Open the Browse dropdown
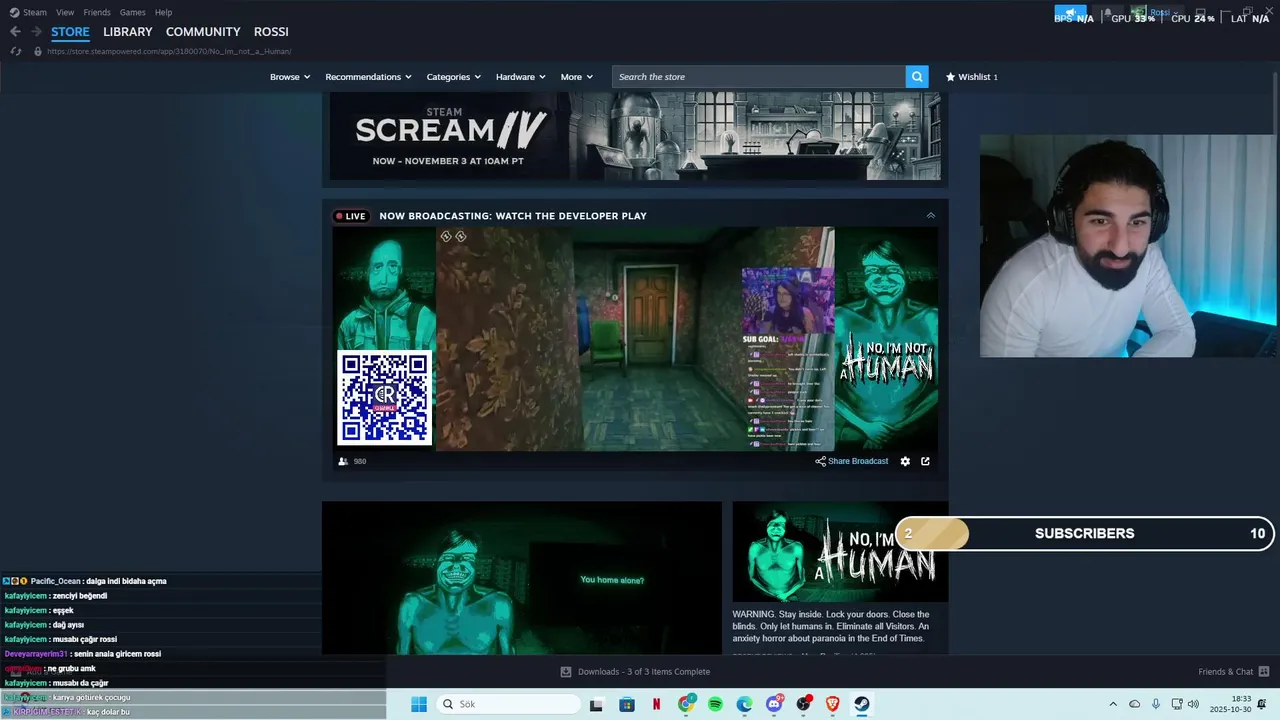Screen dimensions: 1280x720 (x=290, y=77)
